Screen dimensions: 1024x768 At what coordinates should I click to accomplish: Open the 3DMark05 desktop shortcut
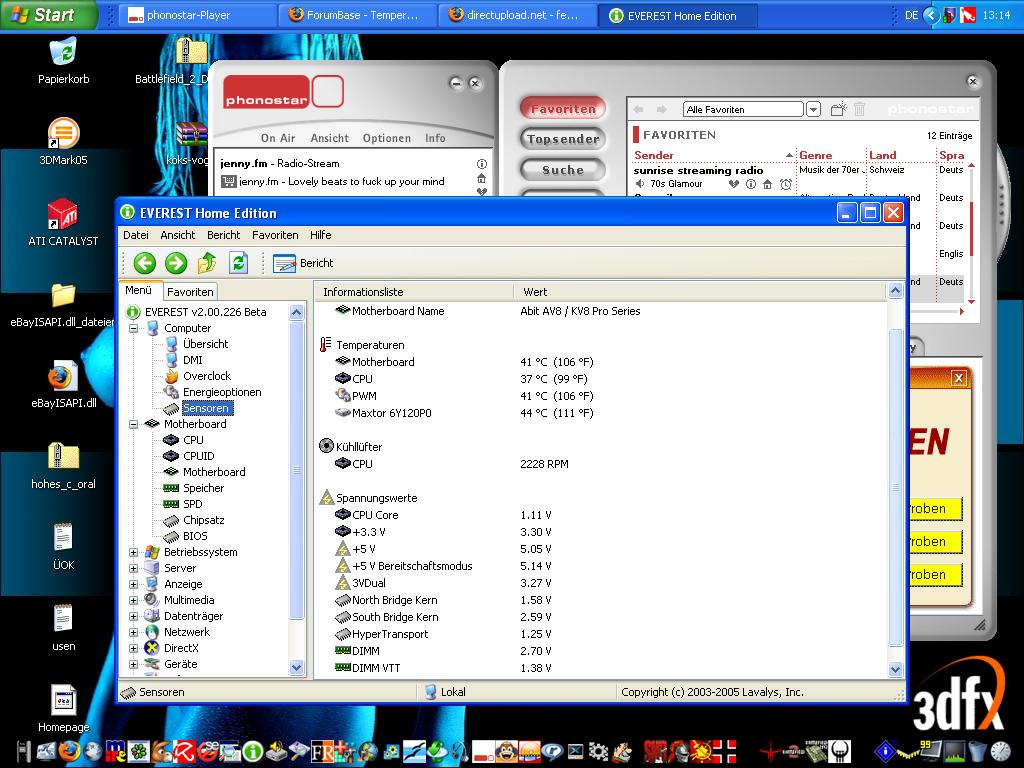coord(63,142)
